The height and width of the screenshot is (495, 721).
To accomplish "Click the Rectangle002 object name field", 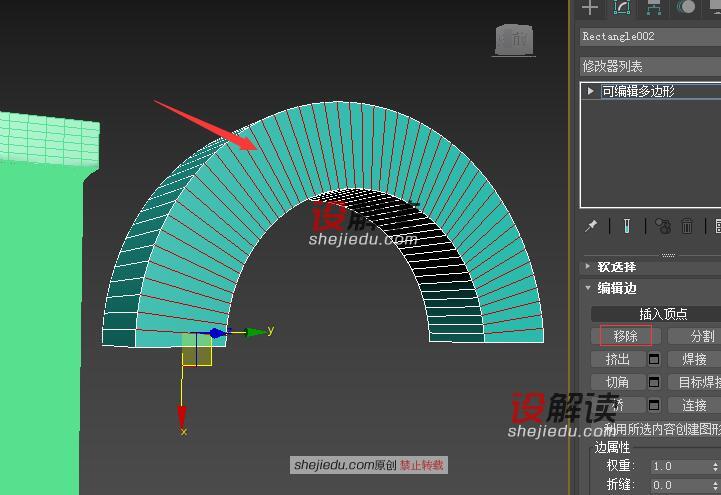I will (x=648, y=37).
